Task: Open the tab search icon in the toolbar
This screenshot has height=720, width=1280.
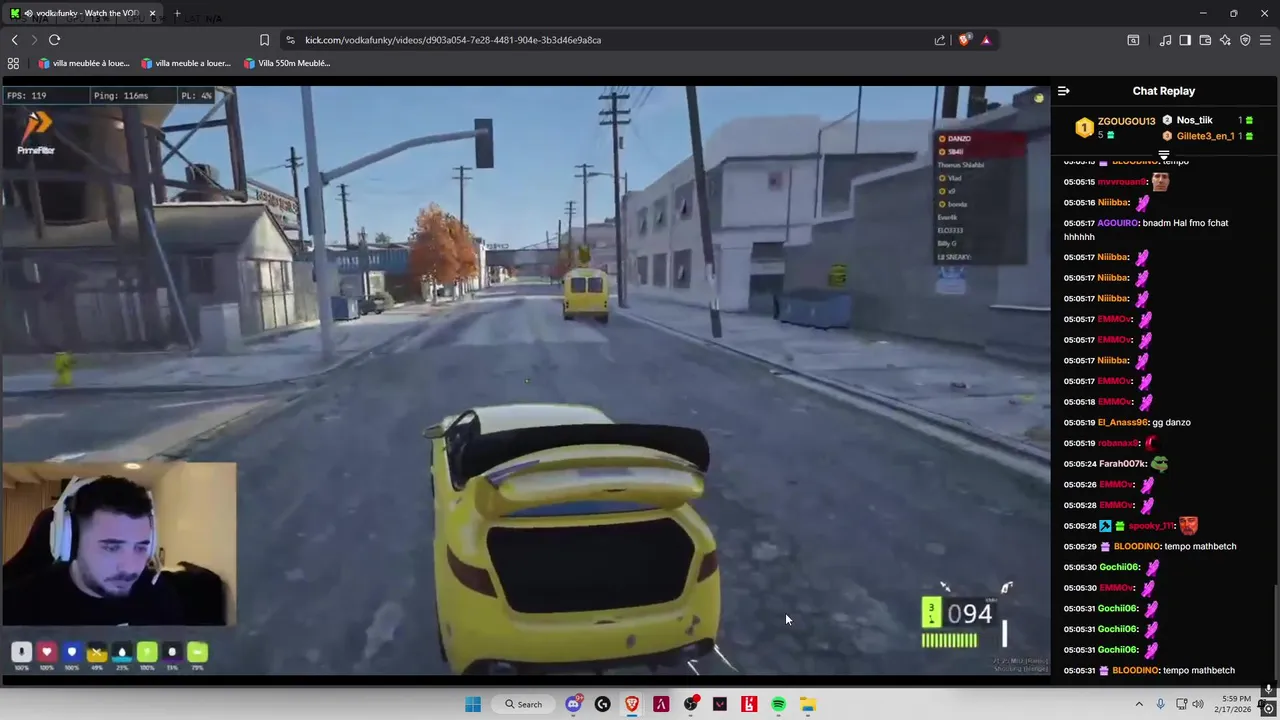Action: (x=1133, y=40)
